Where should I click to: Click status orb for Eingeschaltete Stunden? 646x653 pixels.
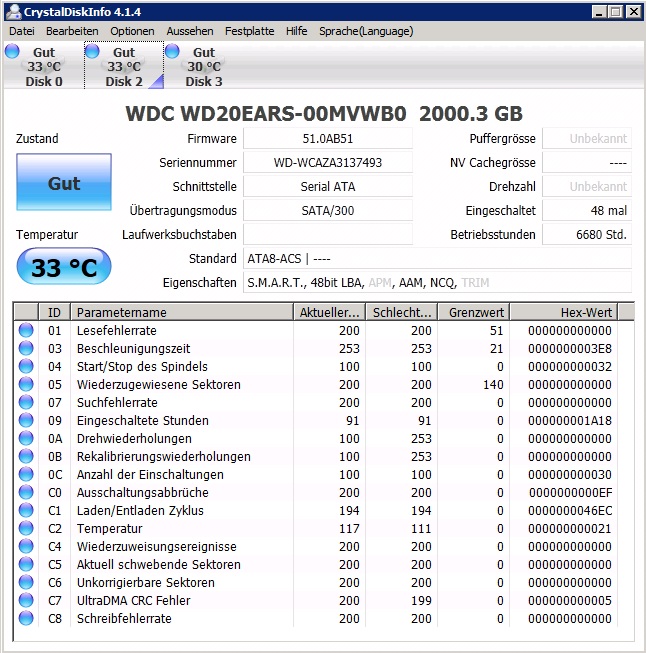pos(26,420)
